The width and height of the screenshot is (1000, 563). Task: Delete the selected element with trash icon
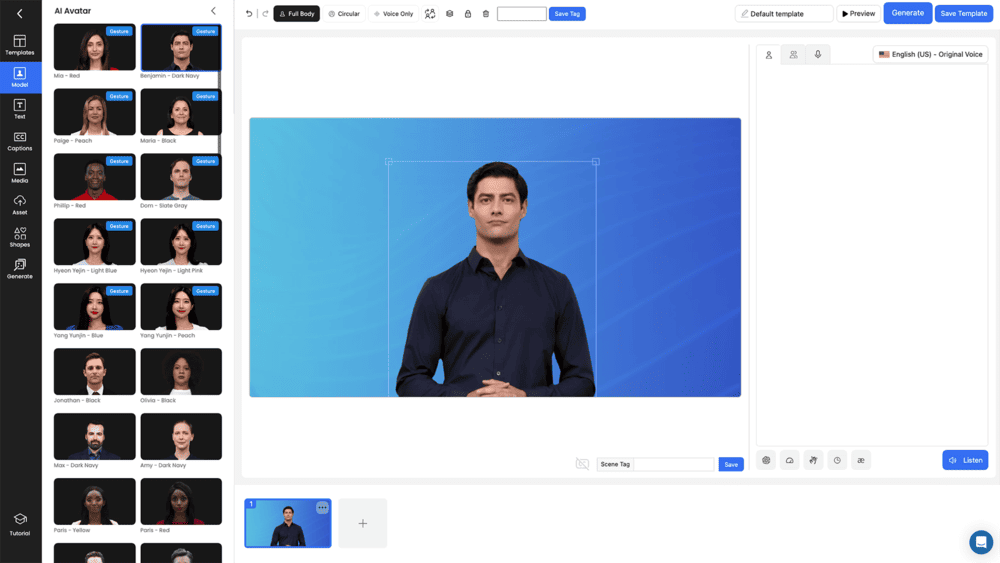pyautogui.click(x=486, y=13)
